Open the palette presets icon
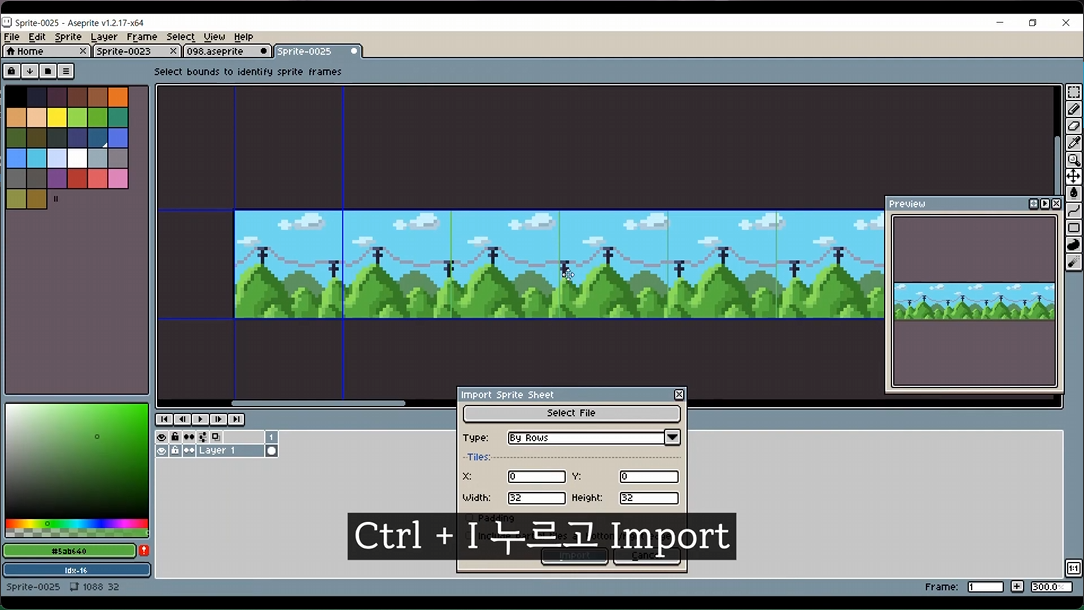Screen dimensions: 1084x610 click(48, 71)
